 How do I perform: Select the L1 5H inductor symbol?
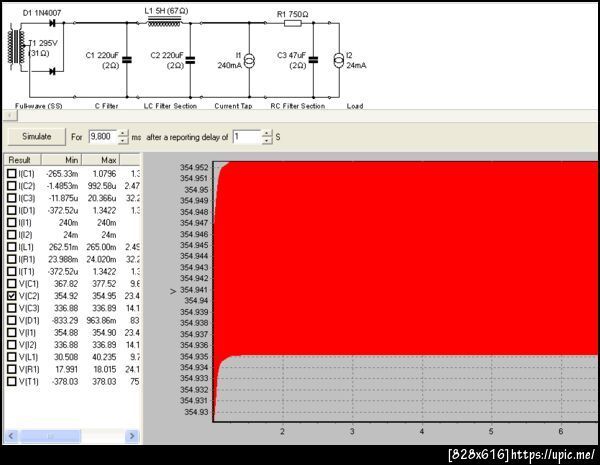(x=165, y=22)
